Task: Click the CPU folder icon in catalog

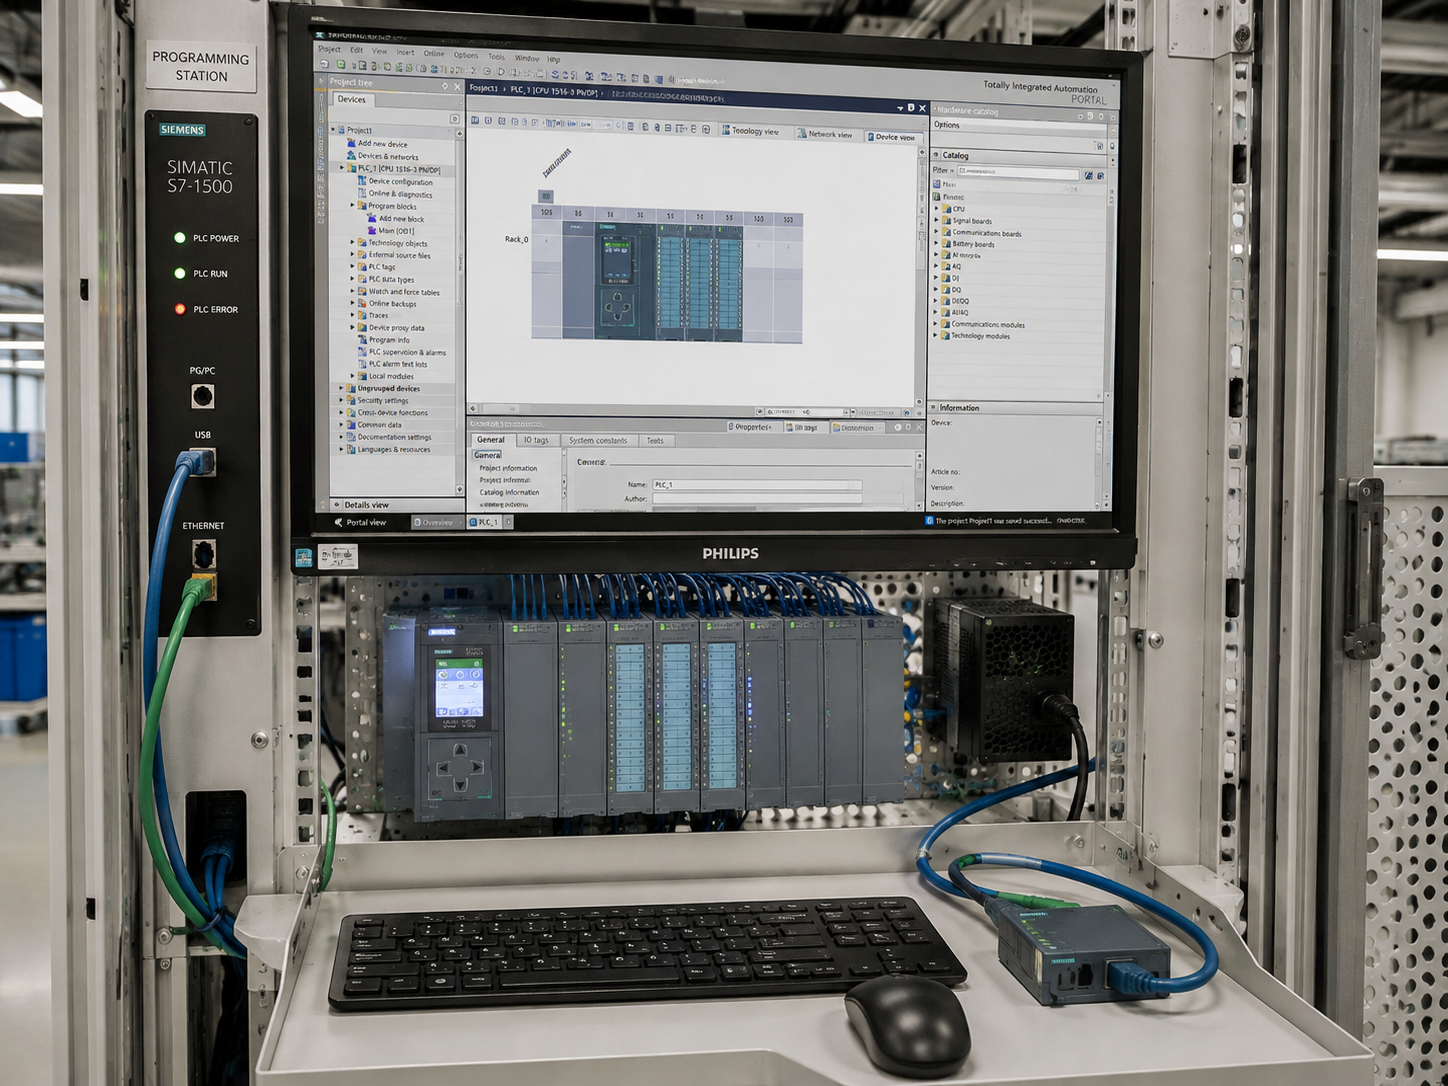Action: 946,209
